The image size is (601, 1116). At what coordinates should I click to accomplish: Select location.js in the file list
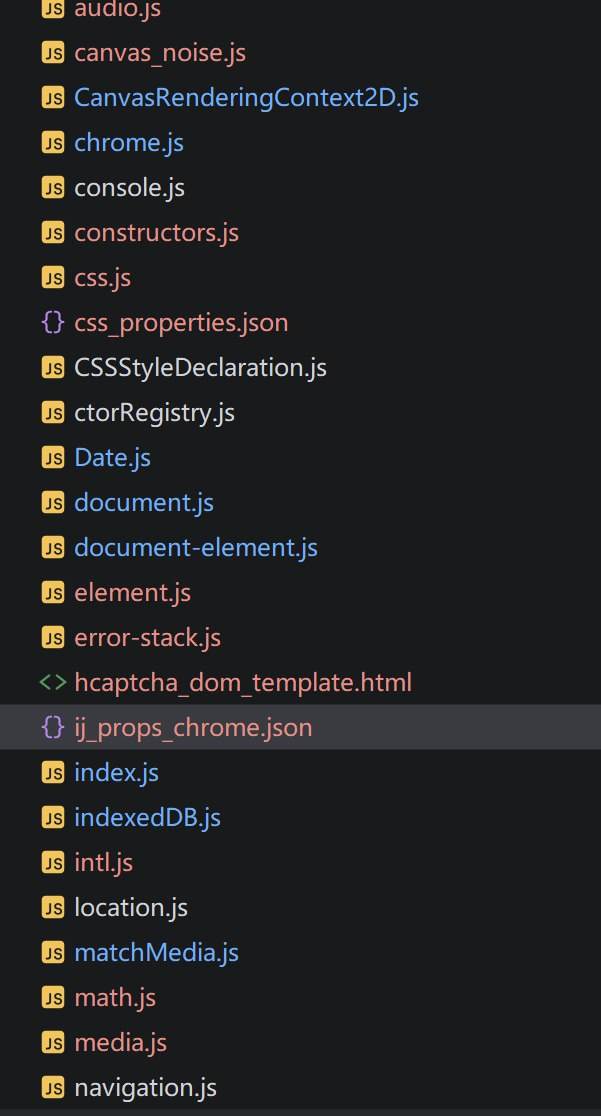coord(131,908)
